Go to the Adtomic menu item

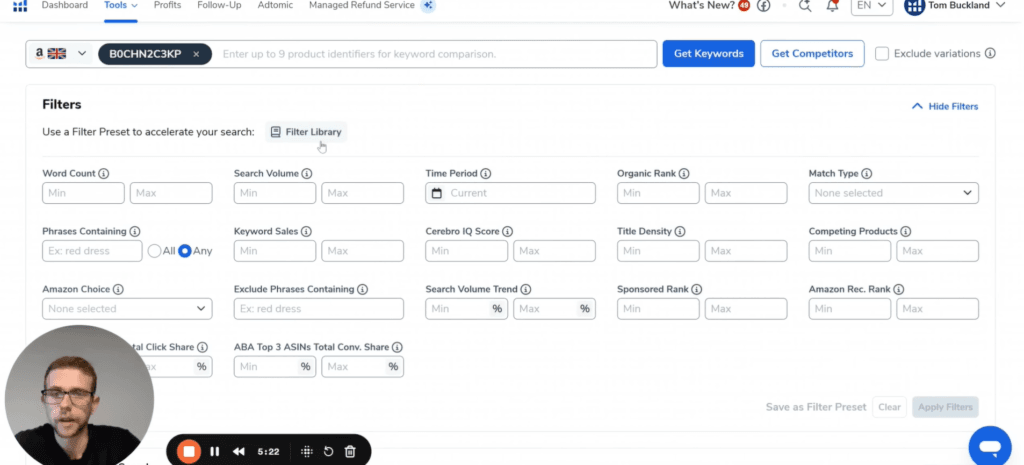point(275,5)
